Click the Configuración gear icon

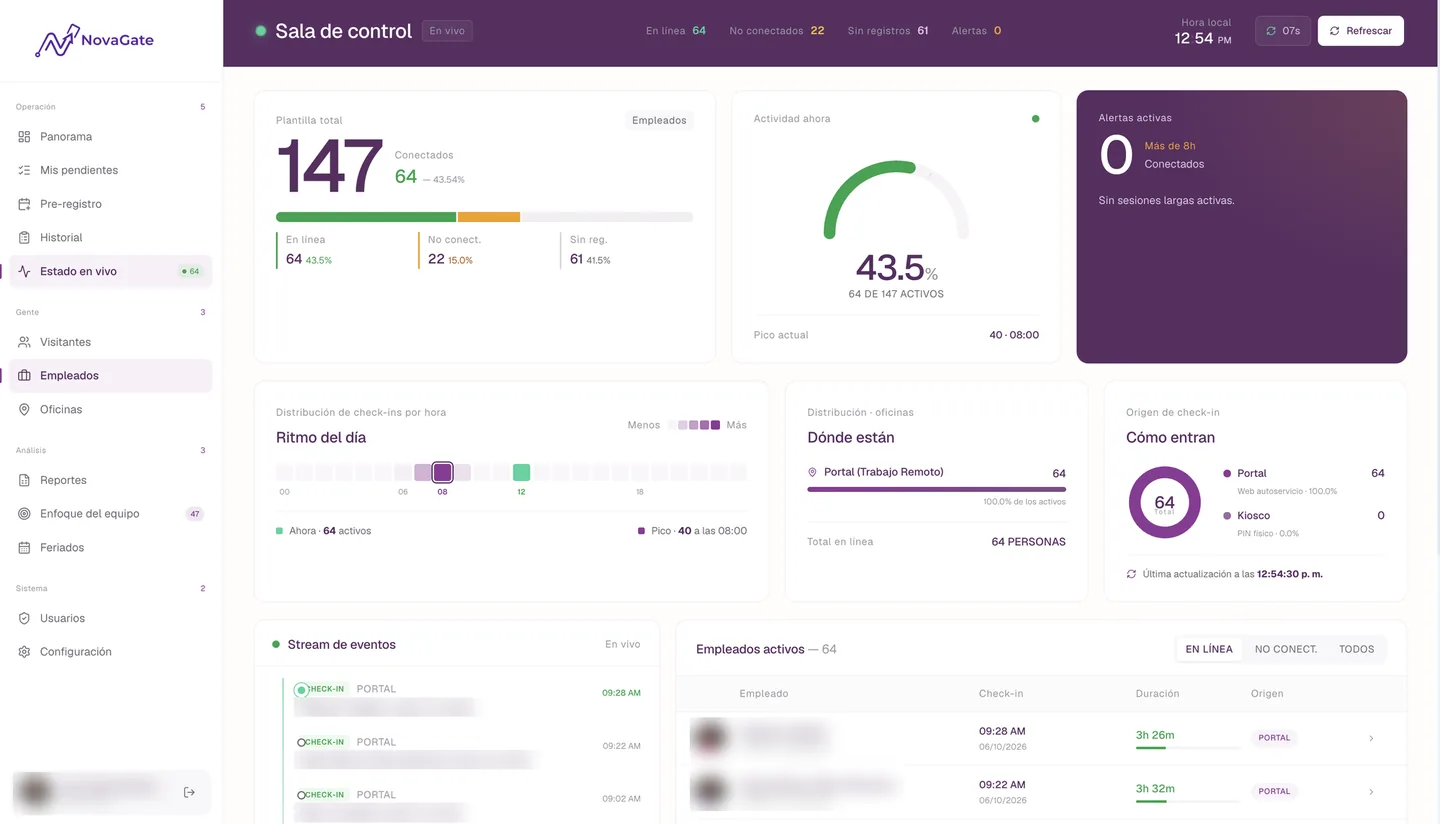(x=24, y=652)
